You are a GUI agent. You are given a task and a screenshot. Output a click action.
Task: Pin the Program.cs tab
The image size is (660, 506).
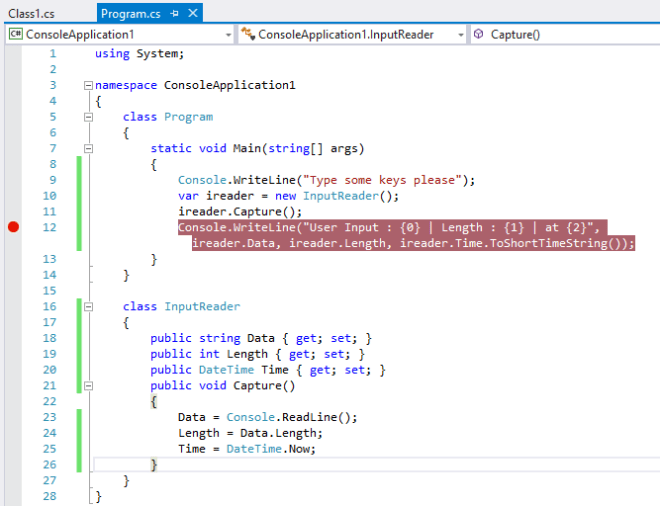click(175, 13)
